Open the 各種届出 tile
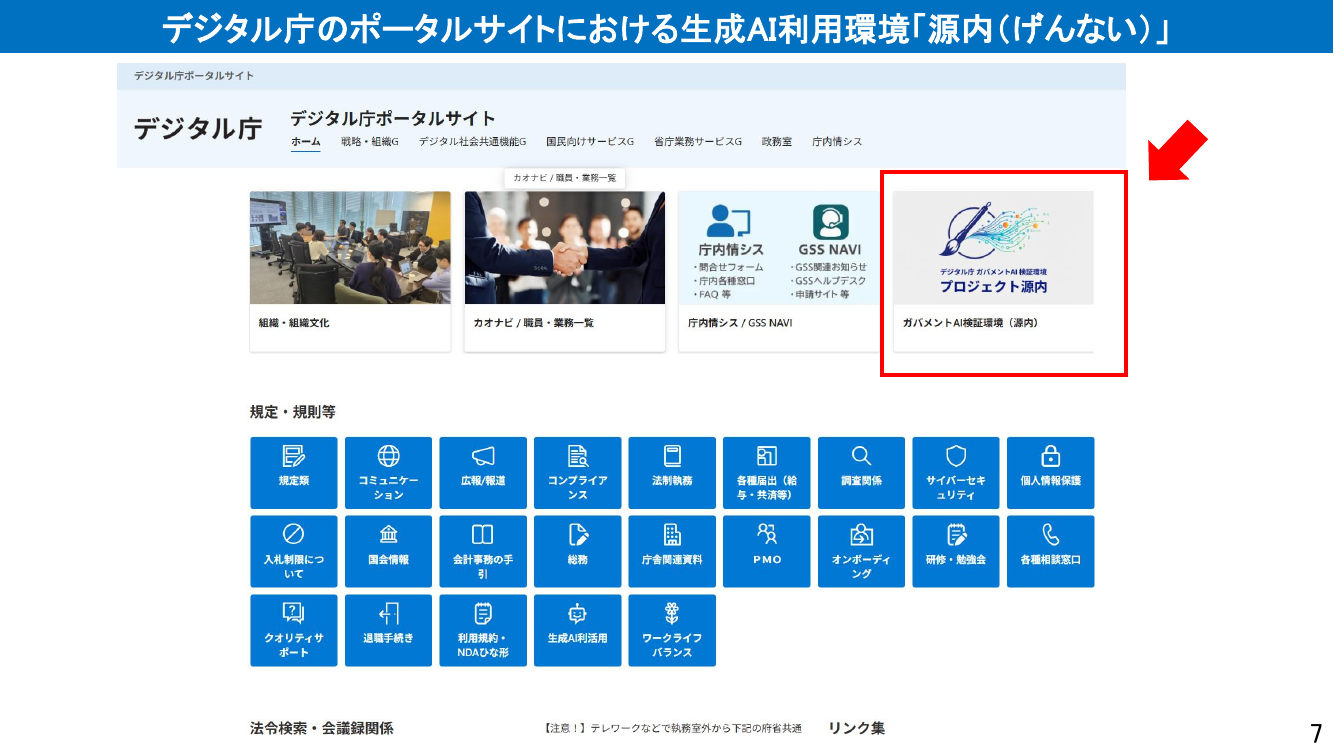Image resolution: width=1334 pixels, height=750 pixels. coord(766,473)
